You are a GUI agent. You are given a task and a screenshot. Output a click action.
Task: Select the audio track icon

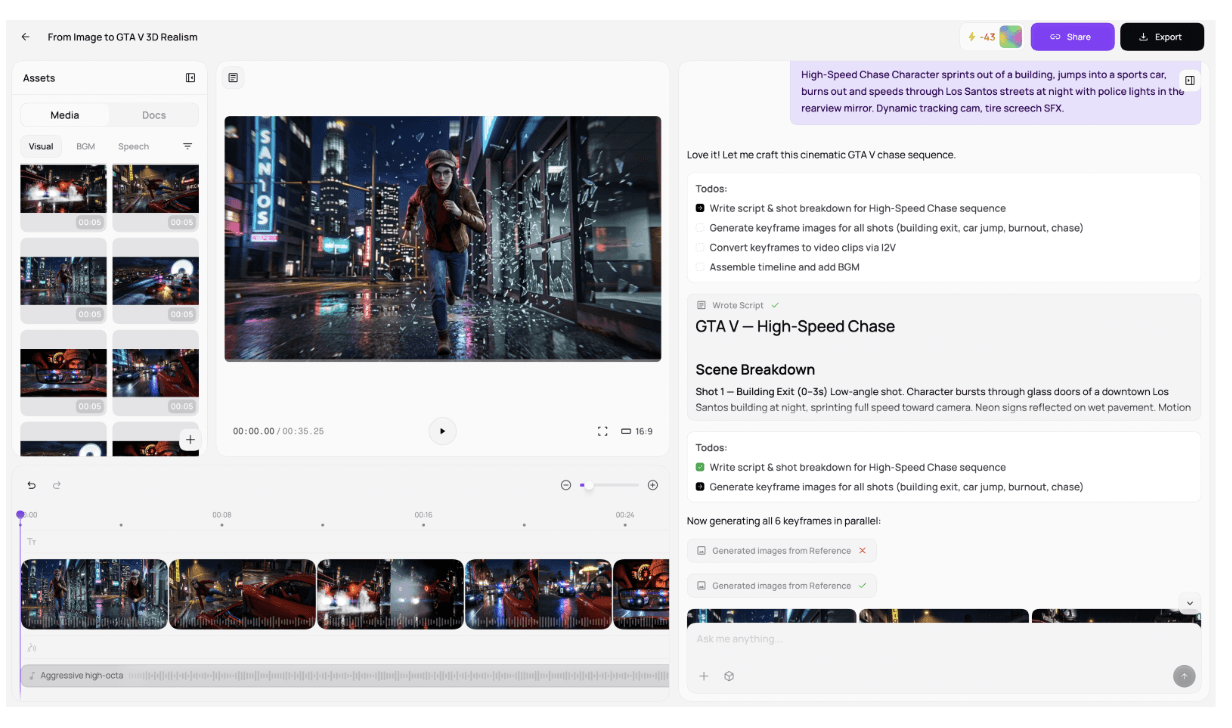(x=32, y=647)
